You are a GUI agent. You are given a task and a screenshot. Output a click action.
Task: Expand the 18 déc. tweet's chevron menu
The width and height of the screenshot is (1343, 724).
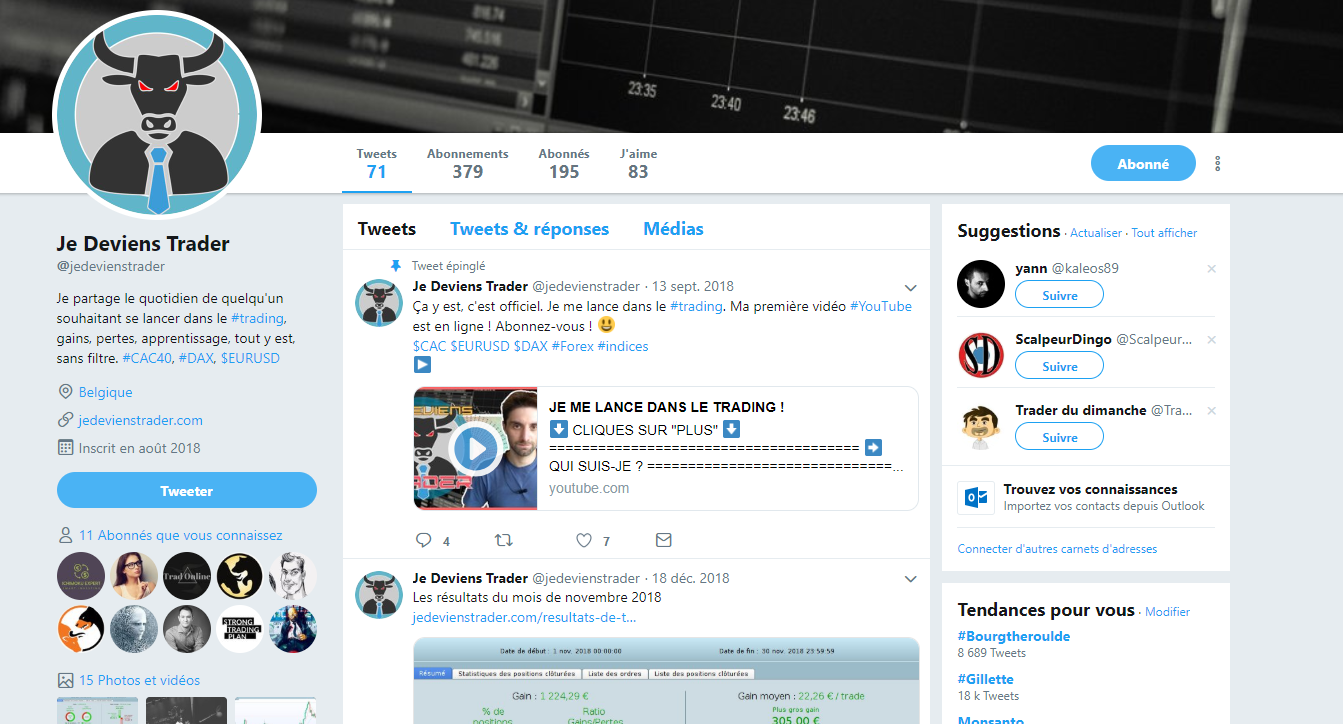point(910,579)
